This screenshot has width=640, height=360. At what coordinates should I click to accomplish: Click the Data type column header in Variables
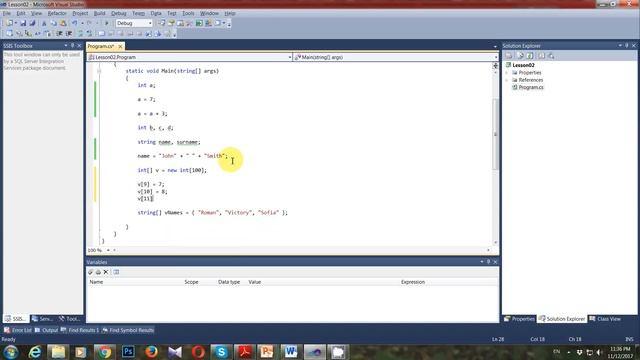[x=229, y=282]
